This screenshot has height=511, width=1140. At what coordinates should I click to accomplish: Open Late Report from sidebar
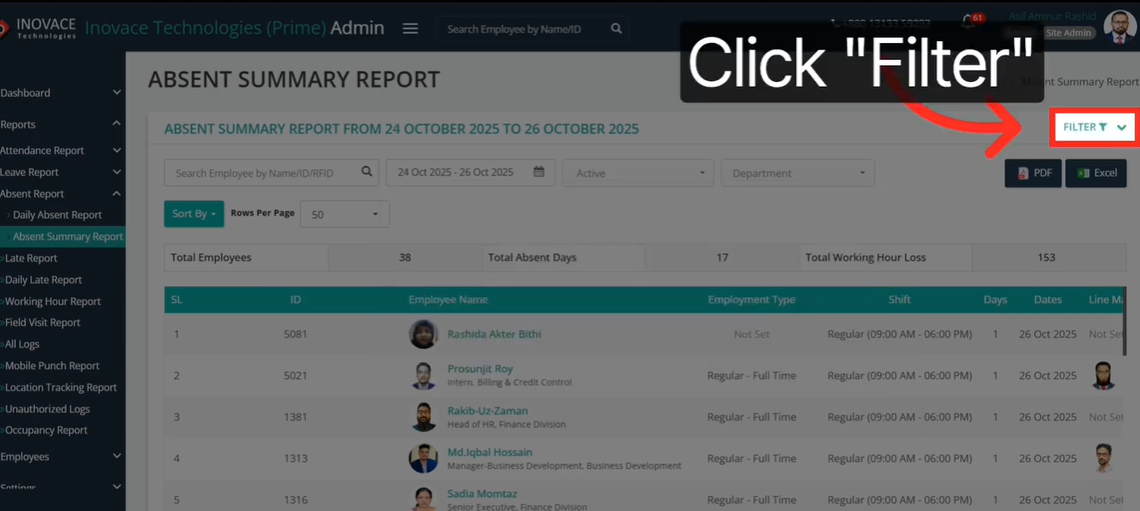tap(31, 258)
